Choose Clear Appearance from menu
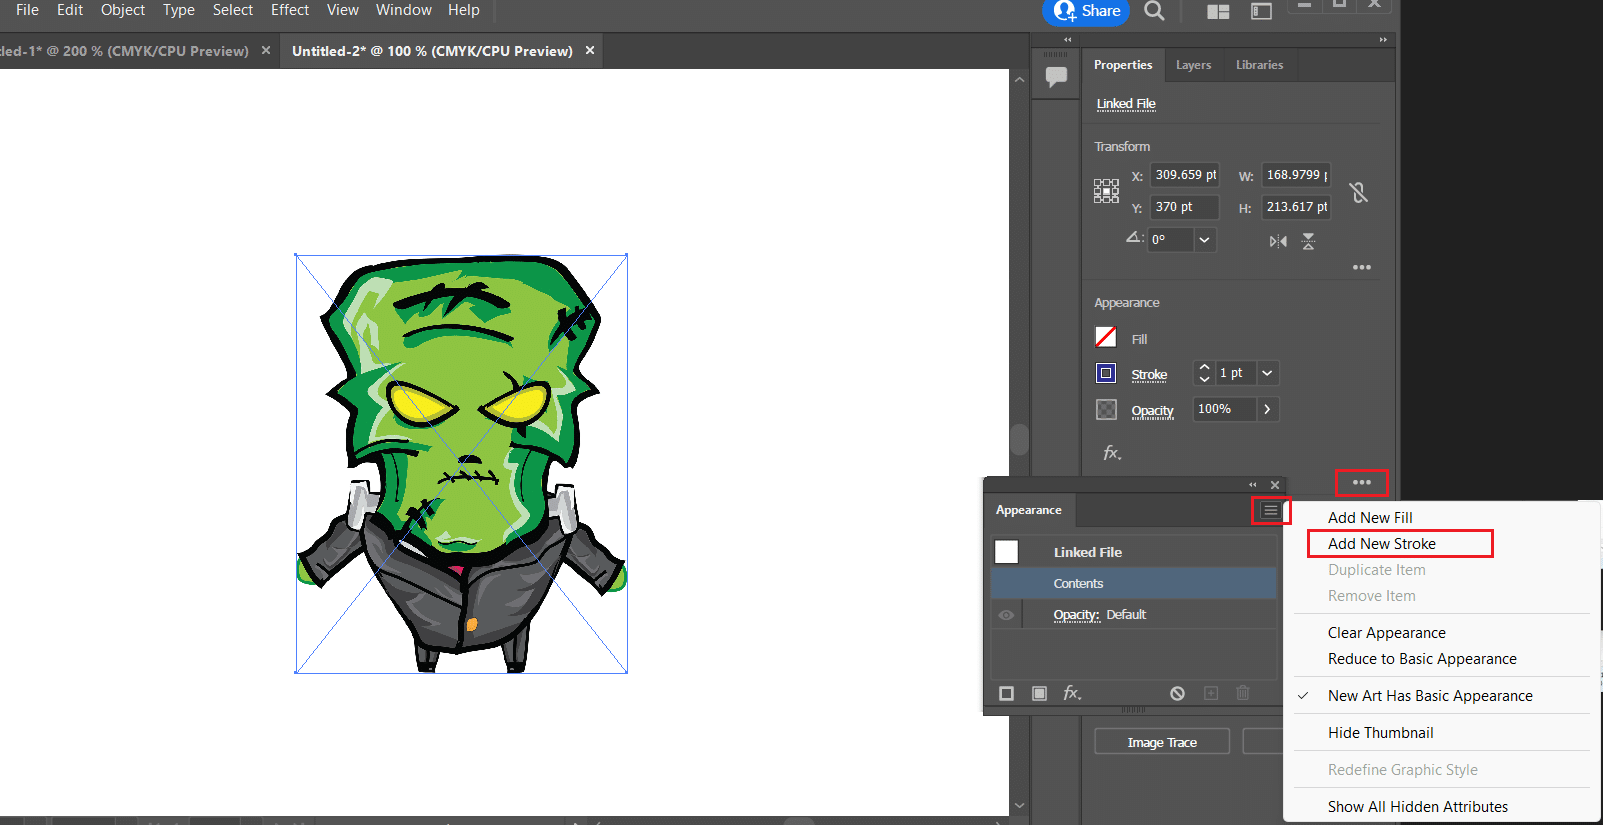 tap(1387, 633)
